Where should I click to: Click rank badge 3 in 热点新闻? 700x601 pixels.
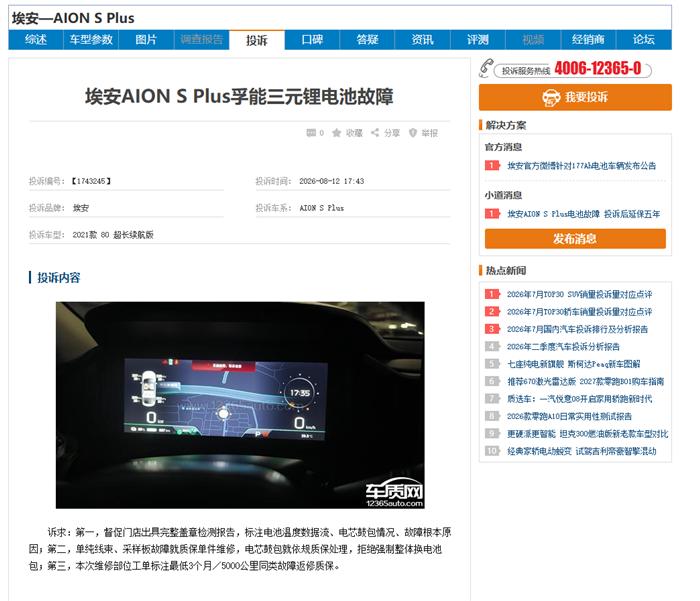492,329
